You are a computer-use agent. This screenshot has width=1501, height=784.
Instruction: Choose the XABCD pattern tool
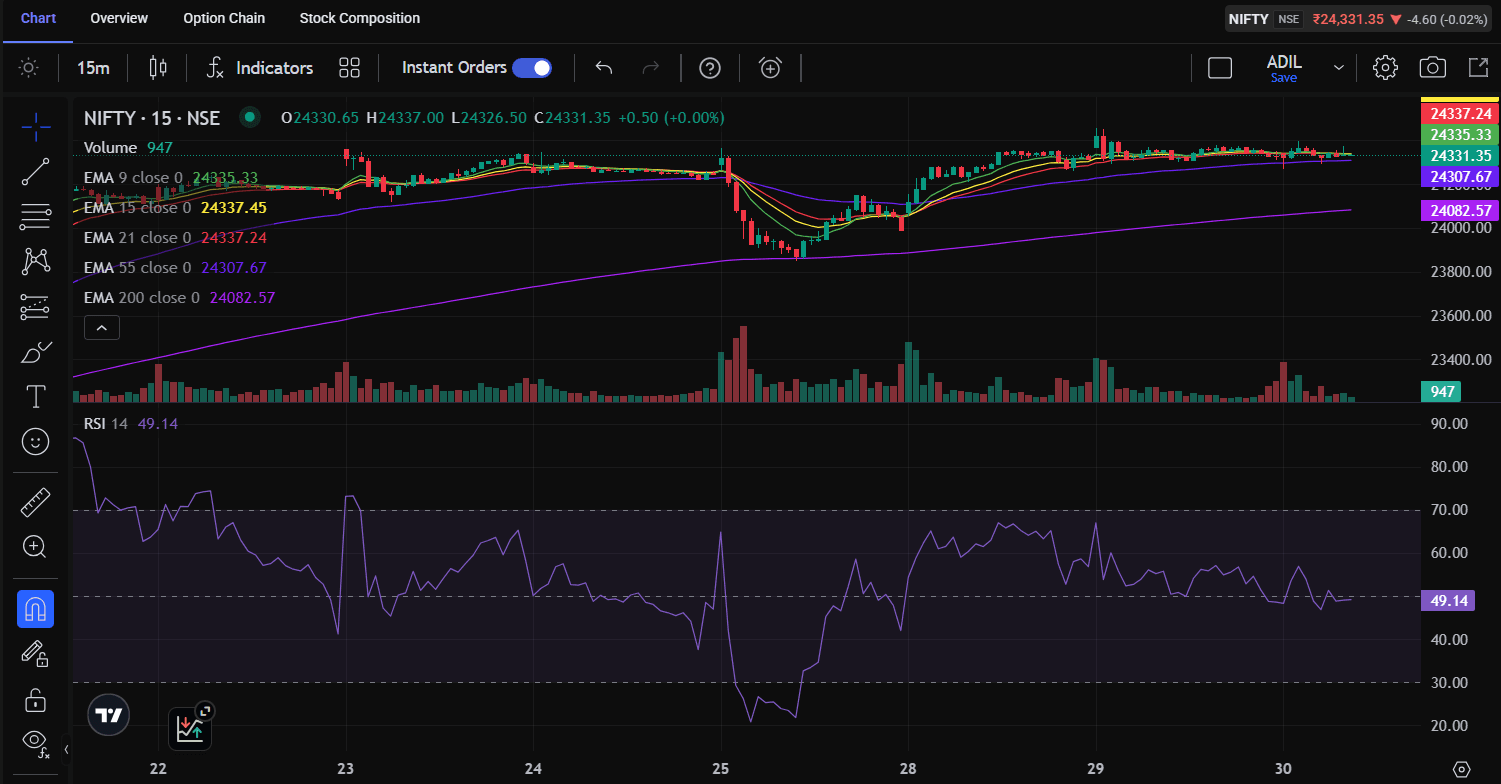coord(36,261)
